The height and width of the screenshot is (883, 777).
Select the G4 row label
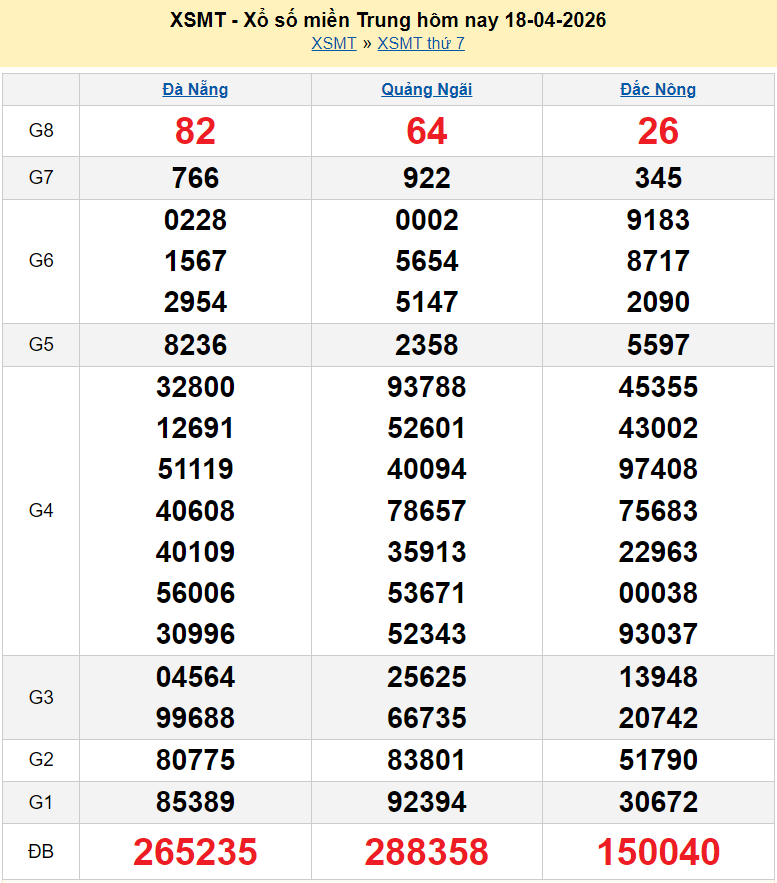click(x=41, y=511)
